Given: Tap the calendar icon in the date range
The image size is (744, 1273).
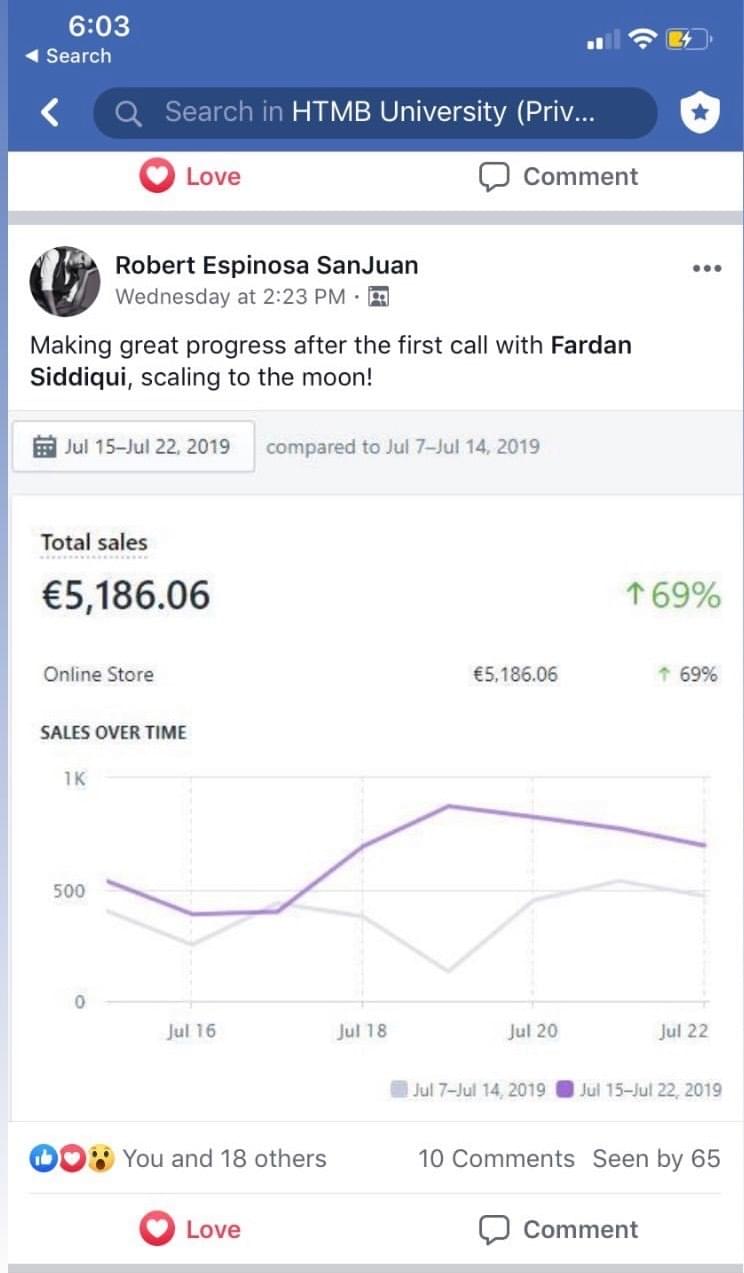Looking at the screenshot, I should tap(44, 447).
